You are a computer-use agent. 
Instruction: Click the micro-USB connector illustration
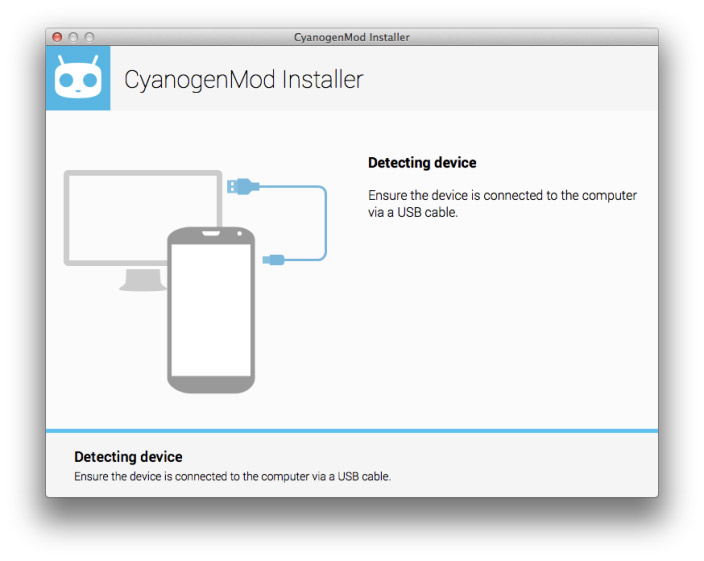273,259
